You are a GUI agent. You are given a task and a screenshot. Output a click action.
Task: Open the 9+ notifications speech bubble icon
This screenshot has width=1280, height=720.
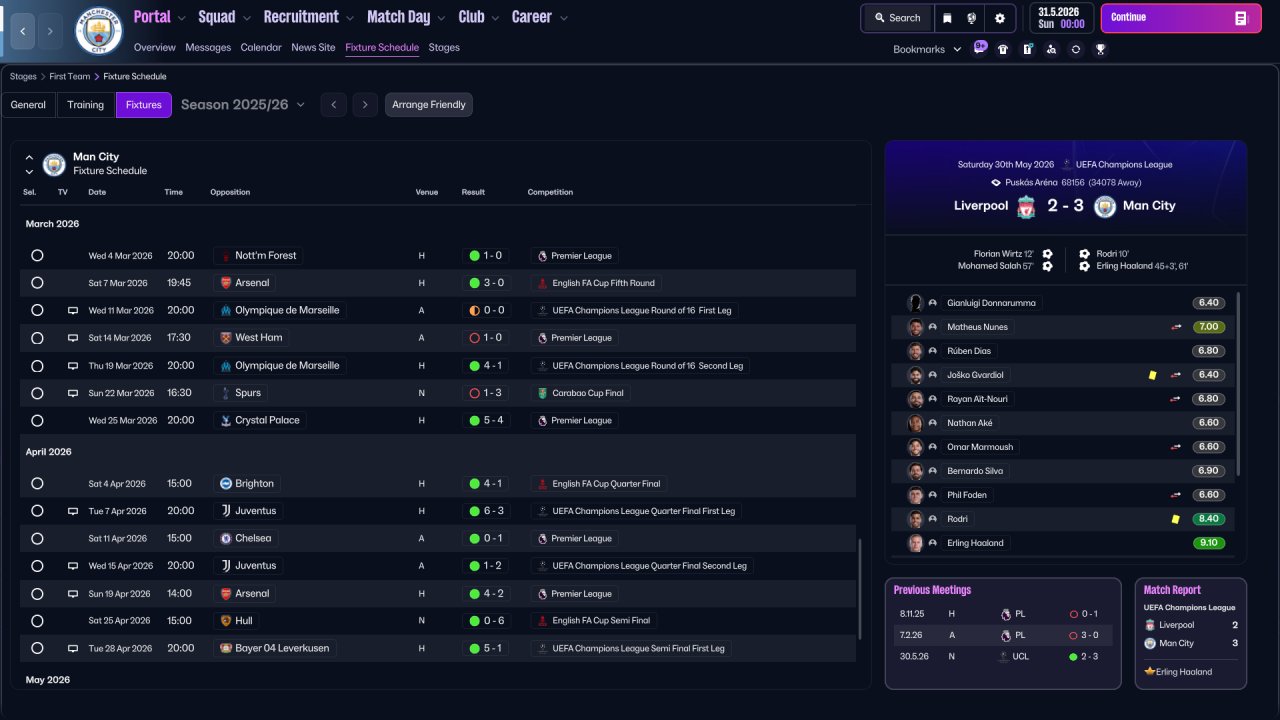tap(980, 47)
